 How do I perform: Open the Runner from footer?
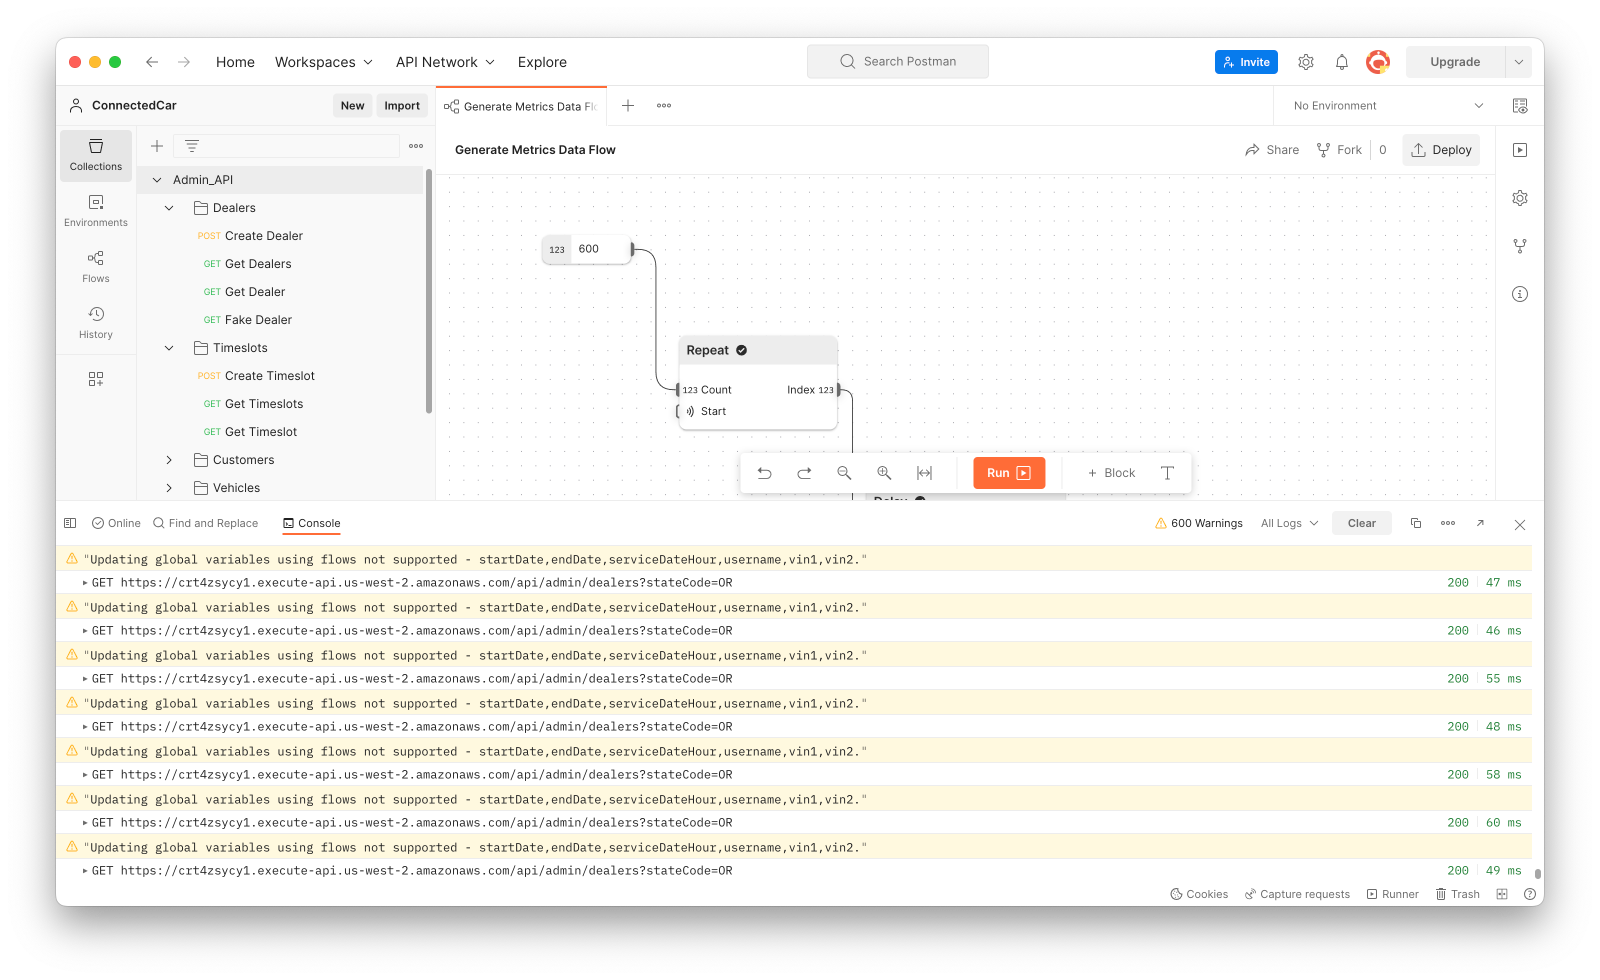click(1392, 894)
